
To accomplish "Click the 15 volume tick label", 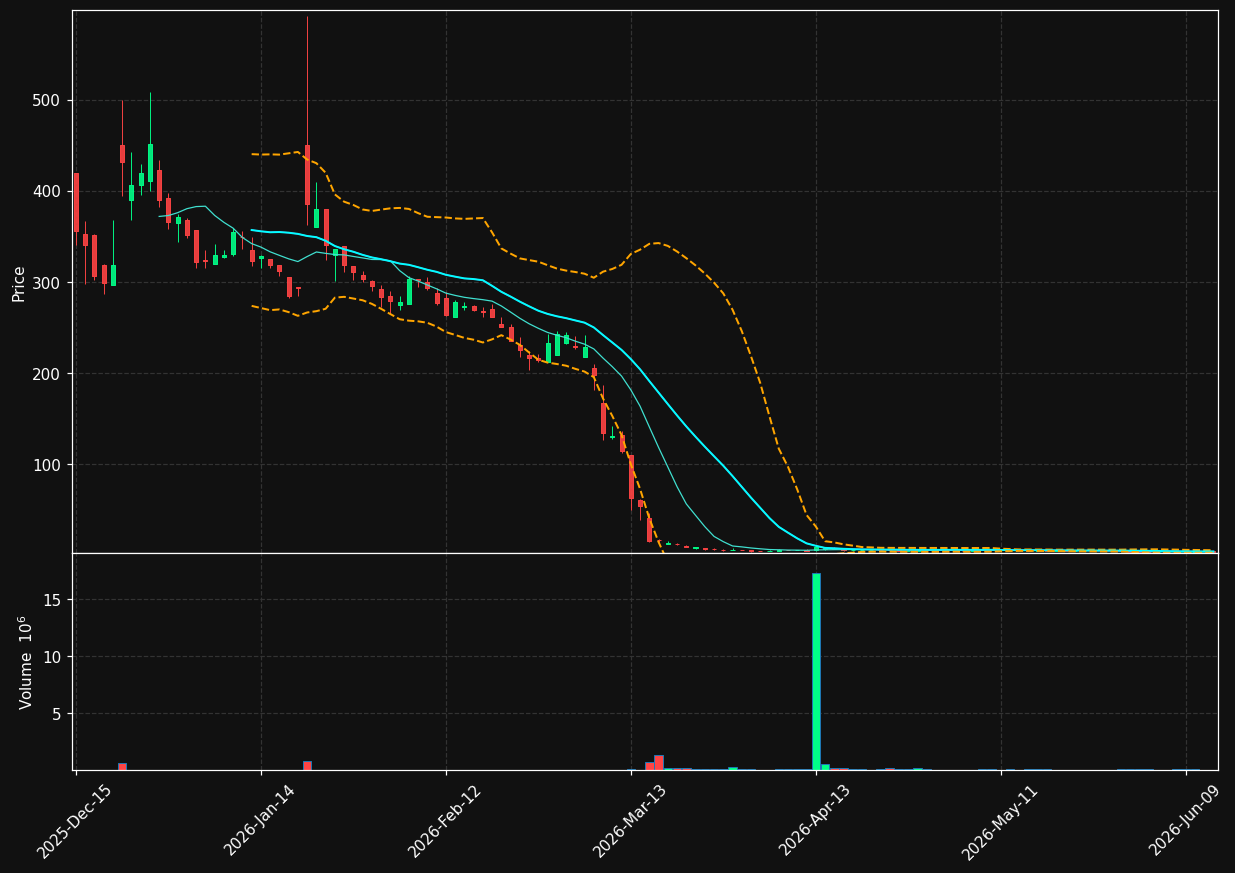I will 51,599.
